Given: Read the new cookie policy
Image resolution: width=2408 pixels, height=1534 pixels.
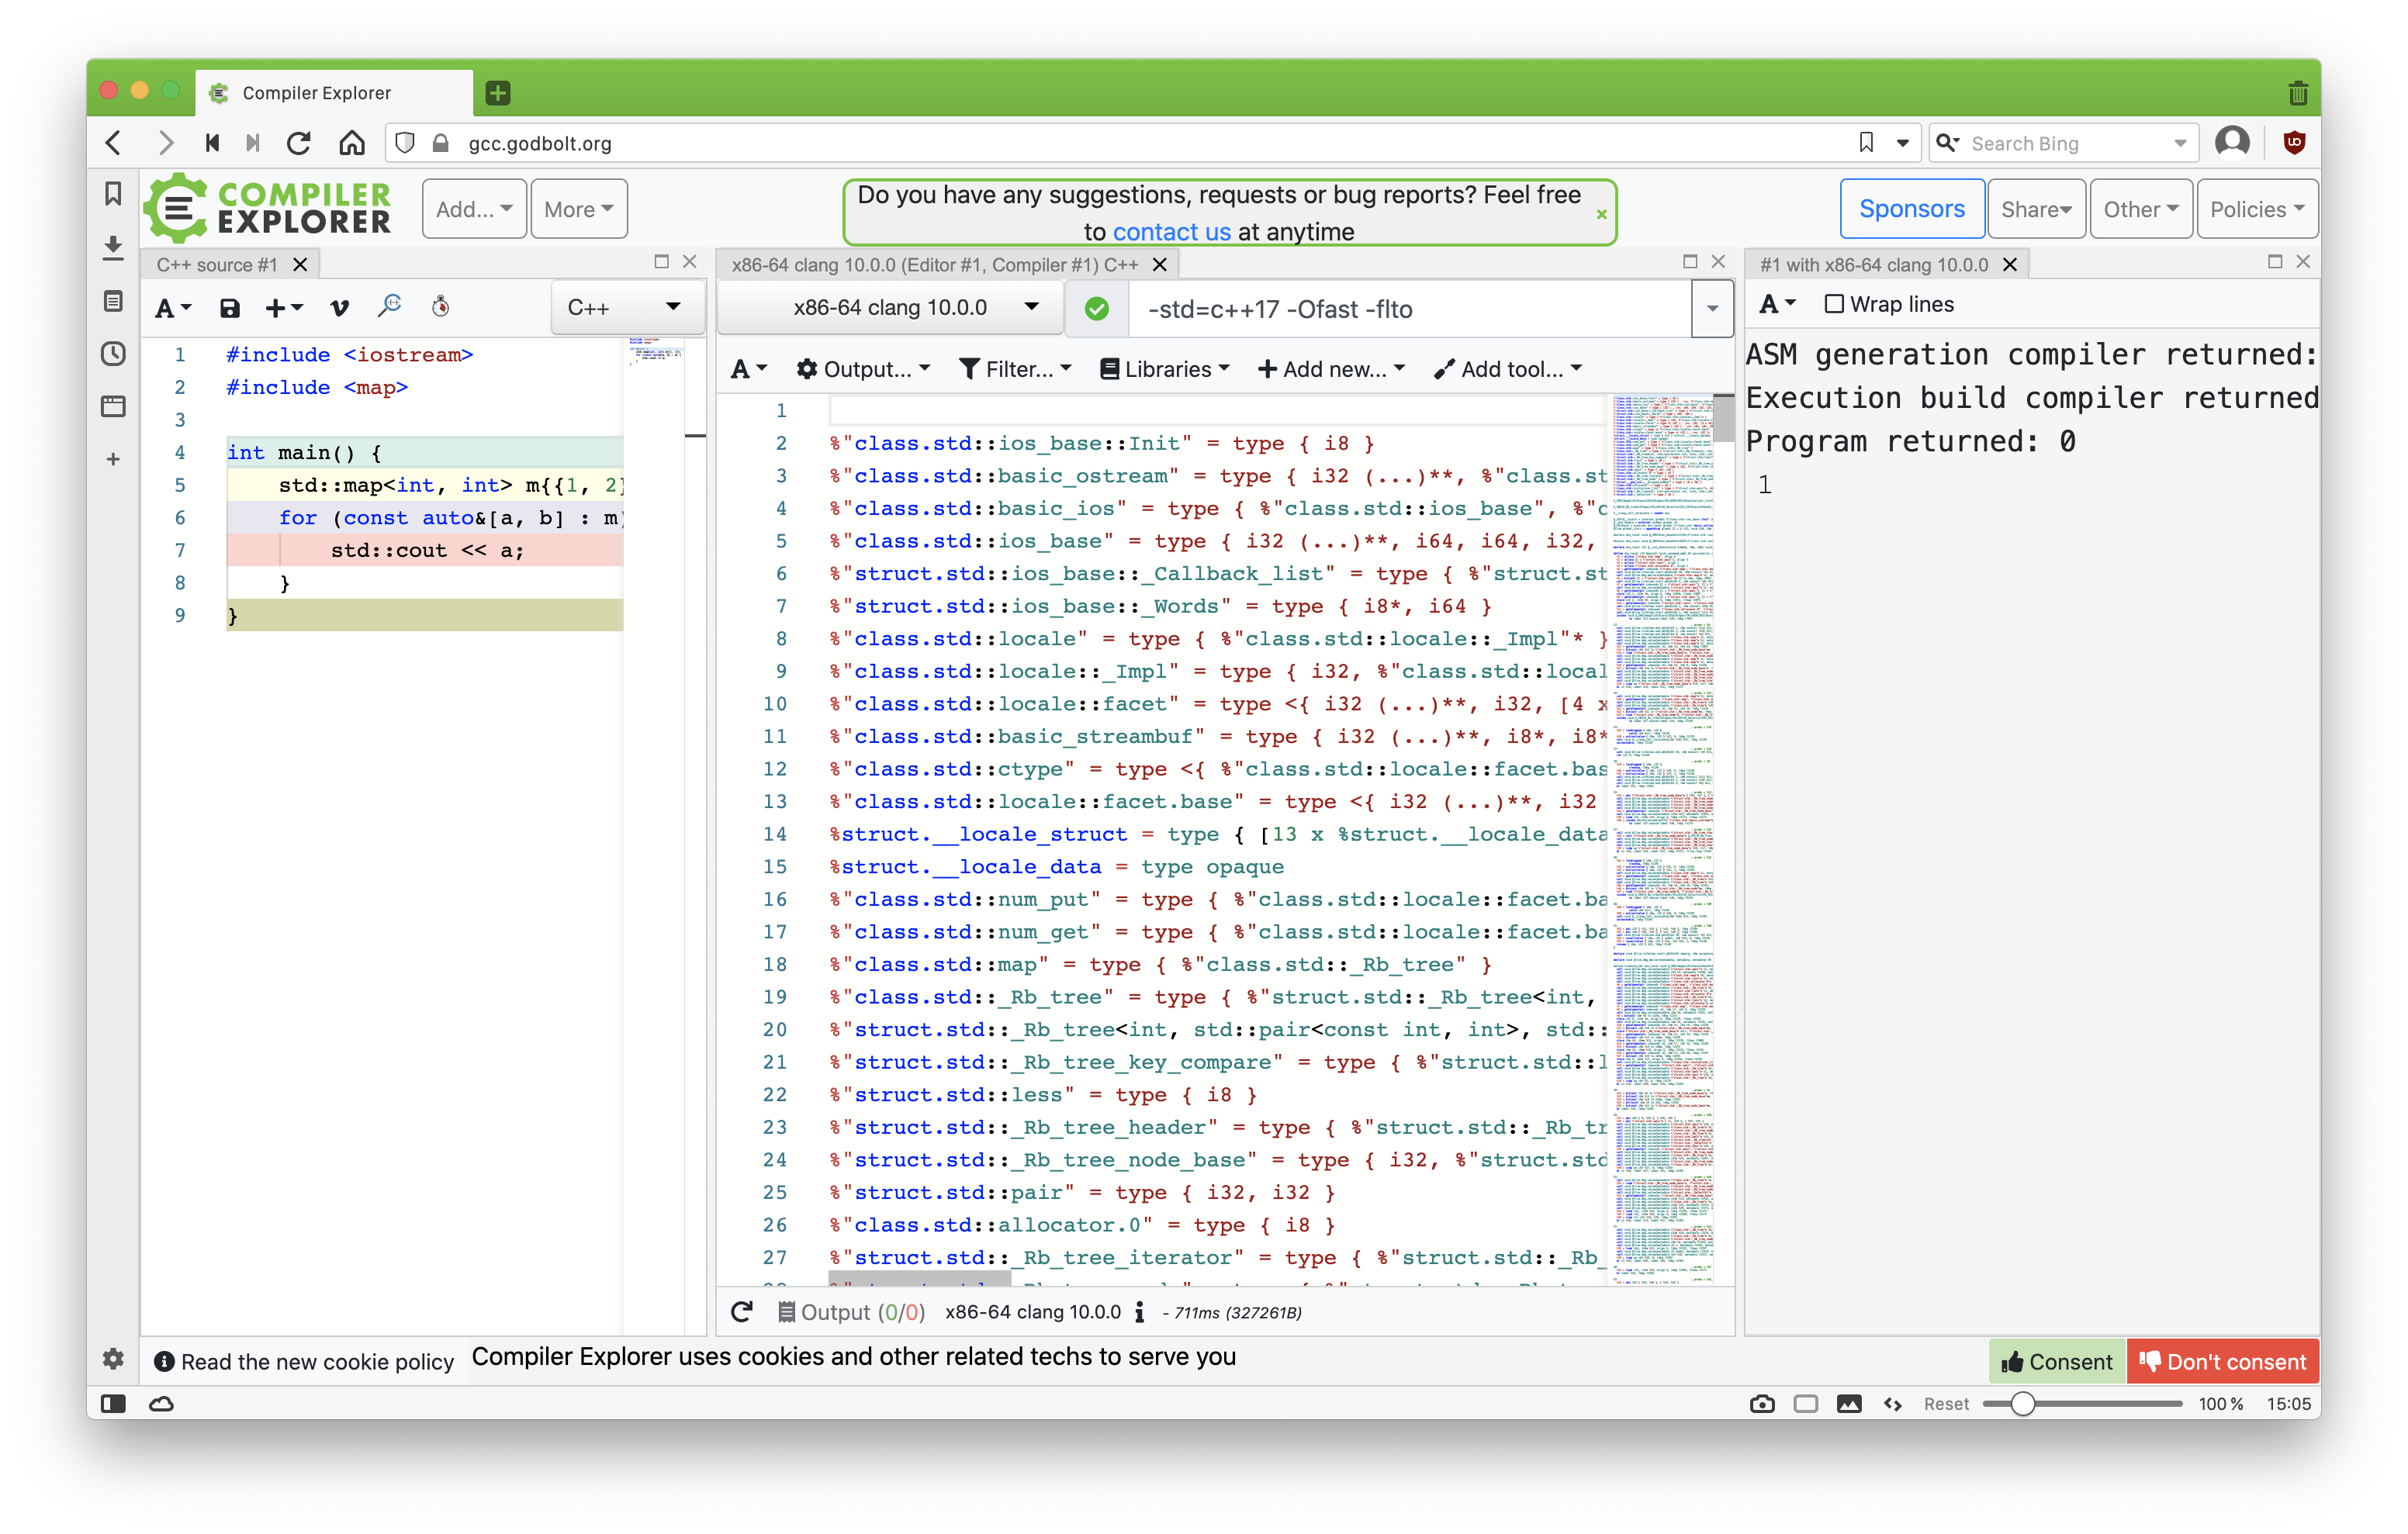Looking at the screenshot, I should [304, 1361].
